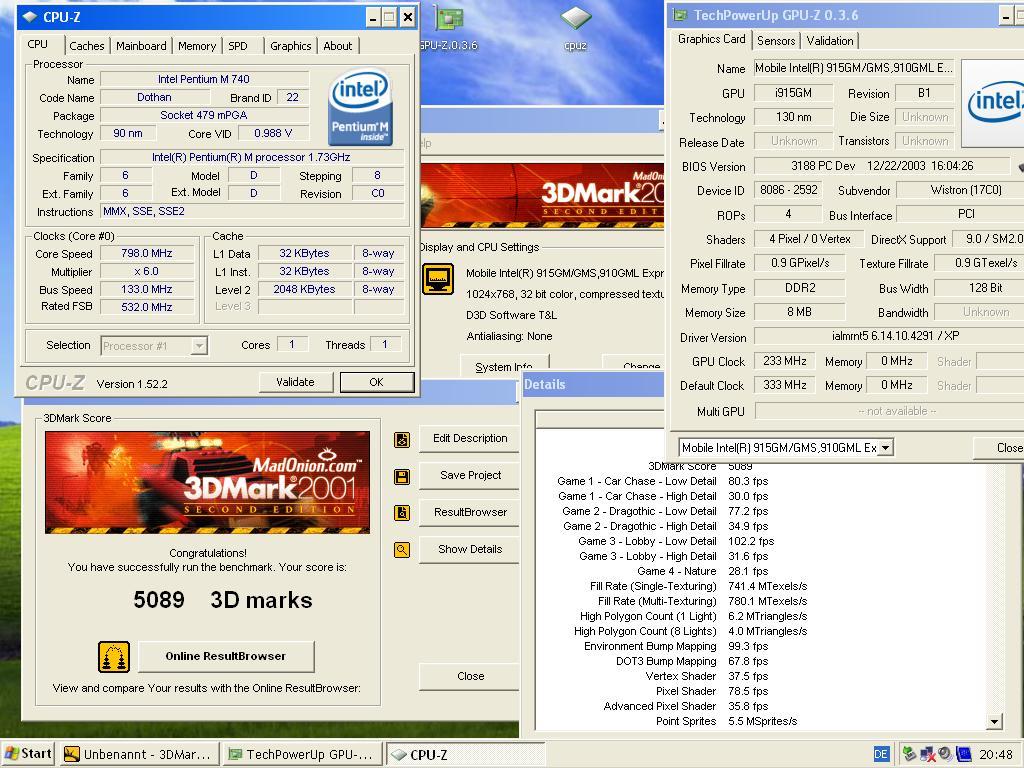
Task: Switch to Unbenannt - 3DMark taskbar button
Action: pyautogui.click(x=138, y=754)
